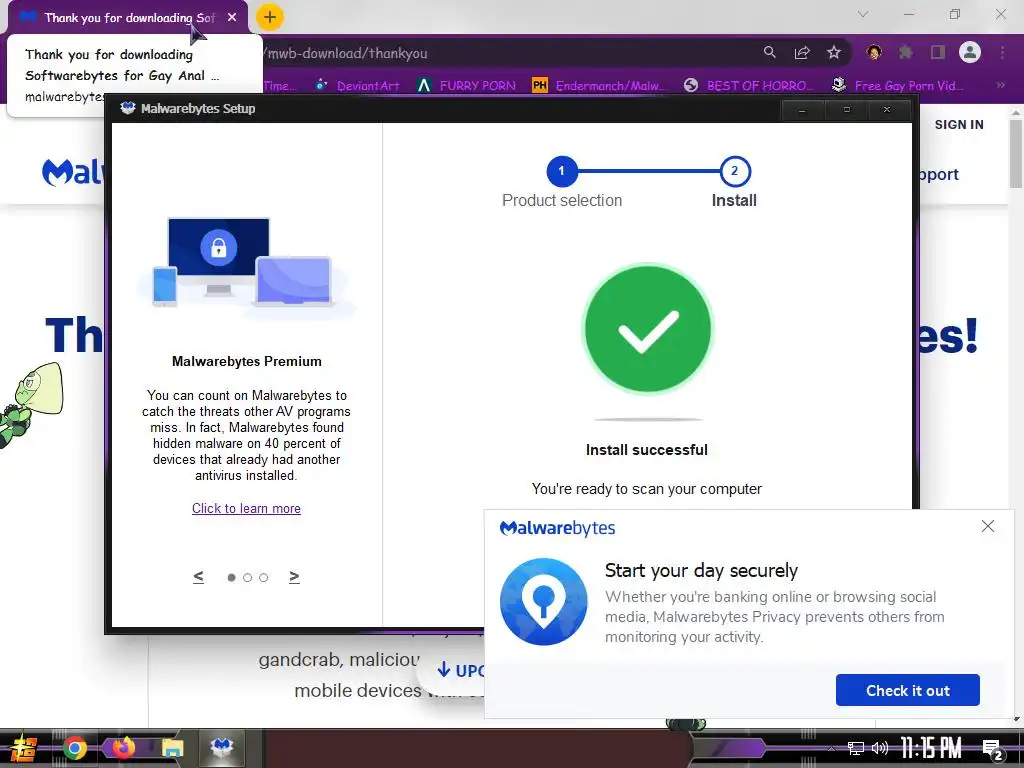This screenshot has height=768, width=1024.
Task: Click the Malwarebytes website logo
Action: pos(72,172)
